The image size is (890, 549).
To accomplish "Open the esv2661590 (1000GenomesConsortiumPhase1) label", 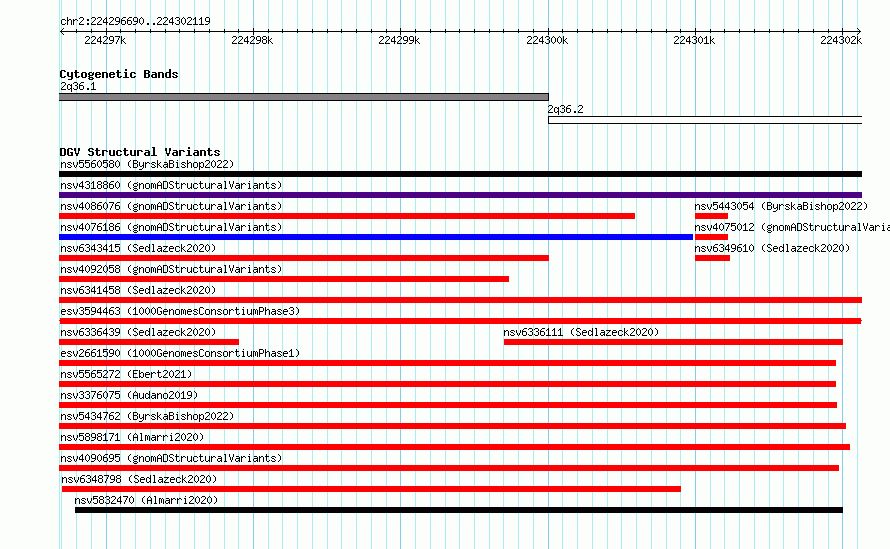I will point(180,353).
